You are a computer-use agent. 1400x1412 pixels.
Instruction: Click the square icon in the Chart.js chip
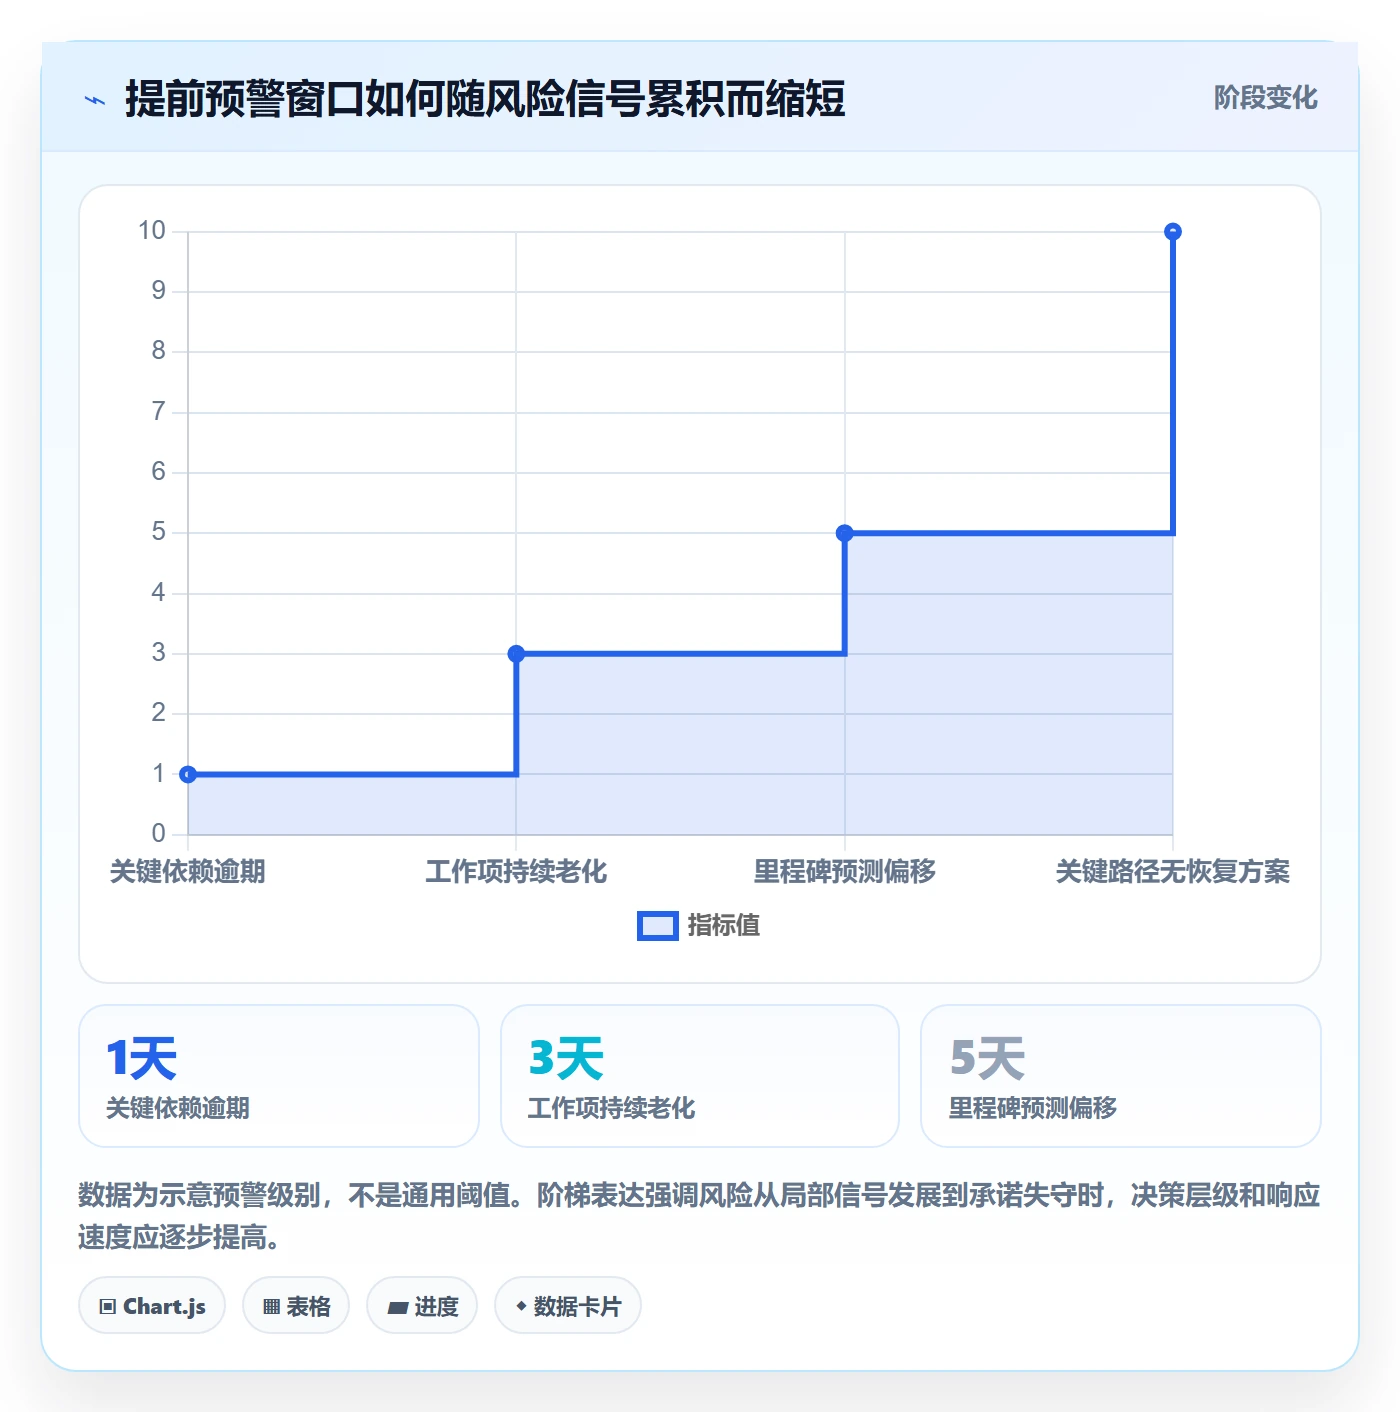click(x=108, y=1306)
